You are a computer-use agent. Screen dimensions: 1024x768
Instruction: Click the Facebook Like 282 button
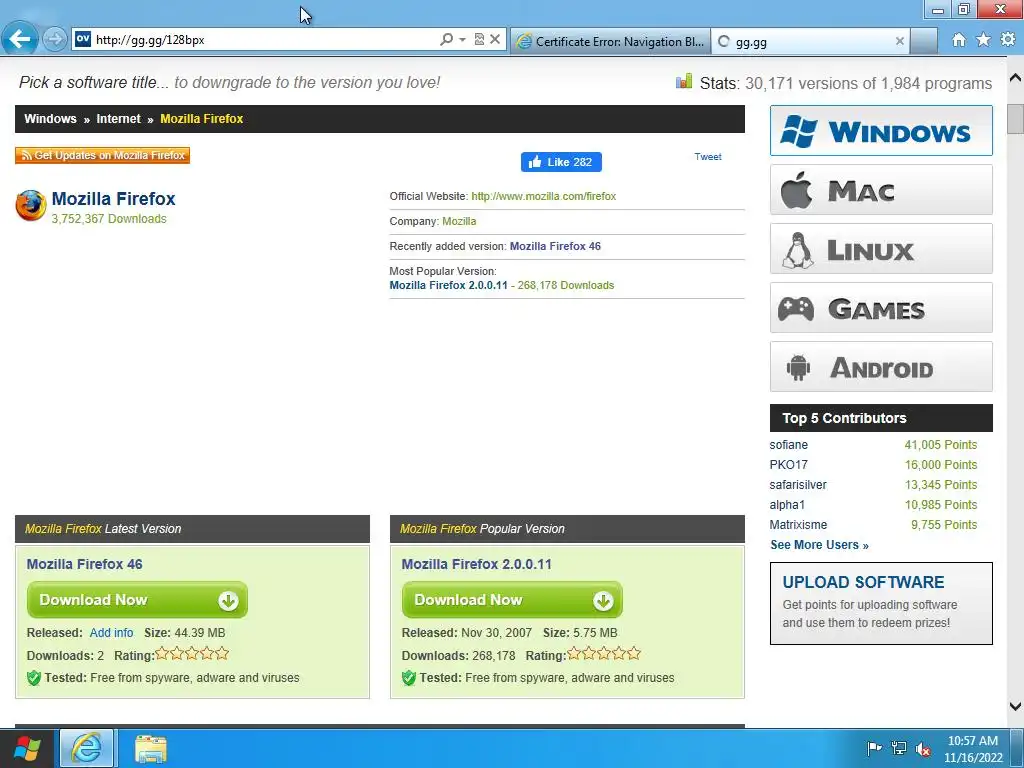pos(561,162)
